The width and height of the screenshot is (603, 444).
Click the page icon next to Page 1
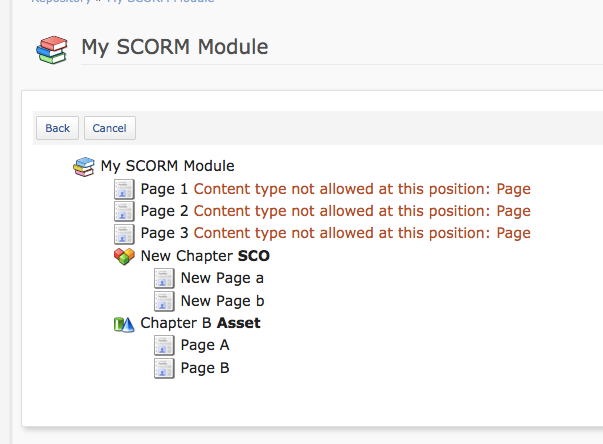click(x=124, y=189)
